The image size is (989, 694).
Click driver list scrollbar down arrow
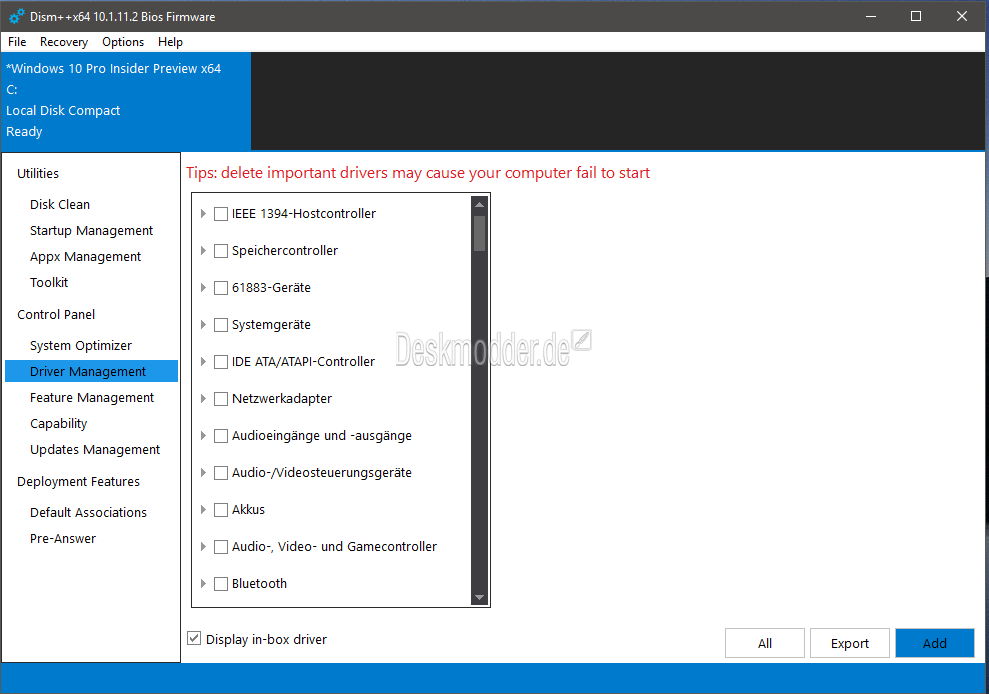[x=479, y=597]
